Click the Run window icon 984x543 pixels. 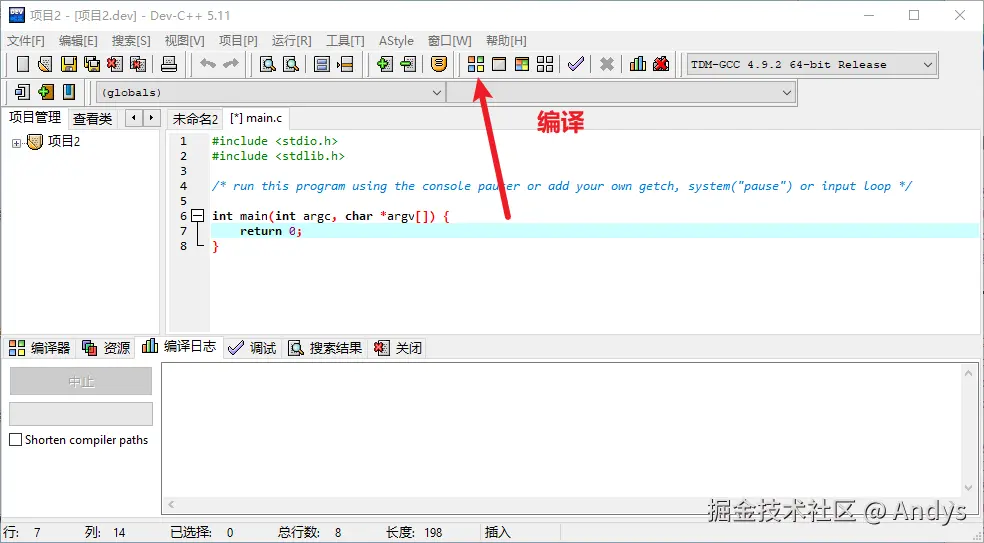pos(499,64)
